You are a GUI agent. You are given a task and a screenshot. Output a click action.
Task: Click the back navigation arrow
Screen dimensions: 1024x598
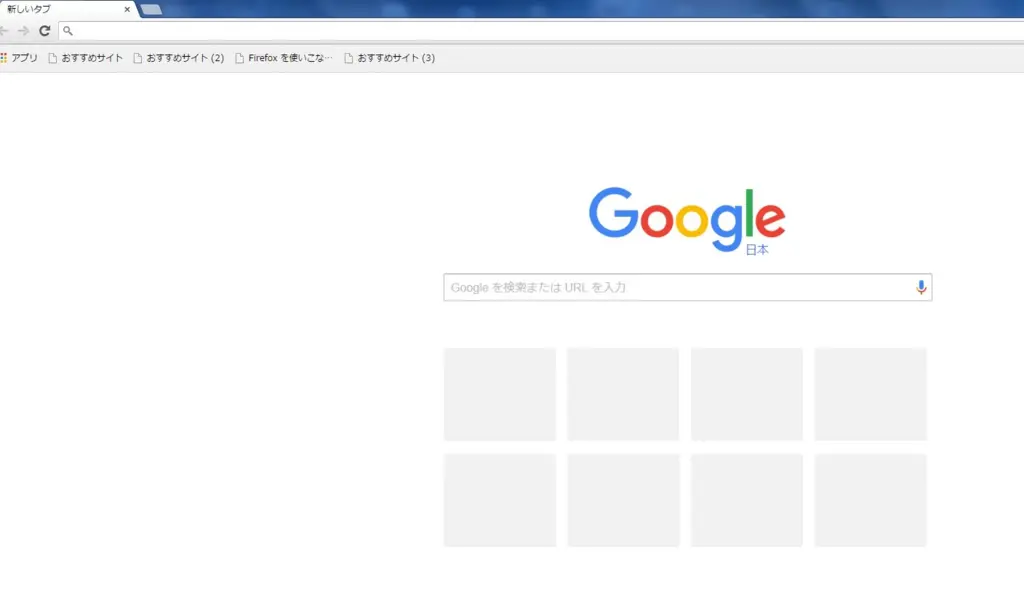(x=3, y=31)
